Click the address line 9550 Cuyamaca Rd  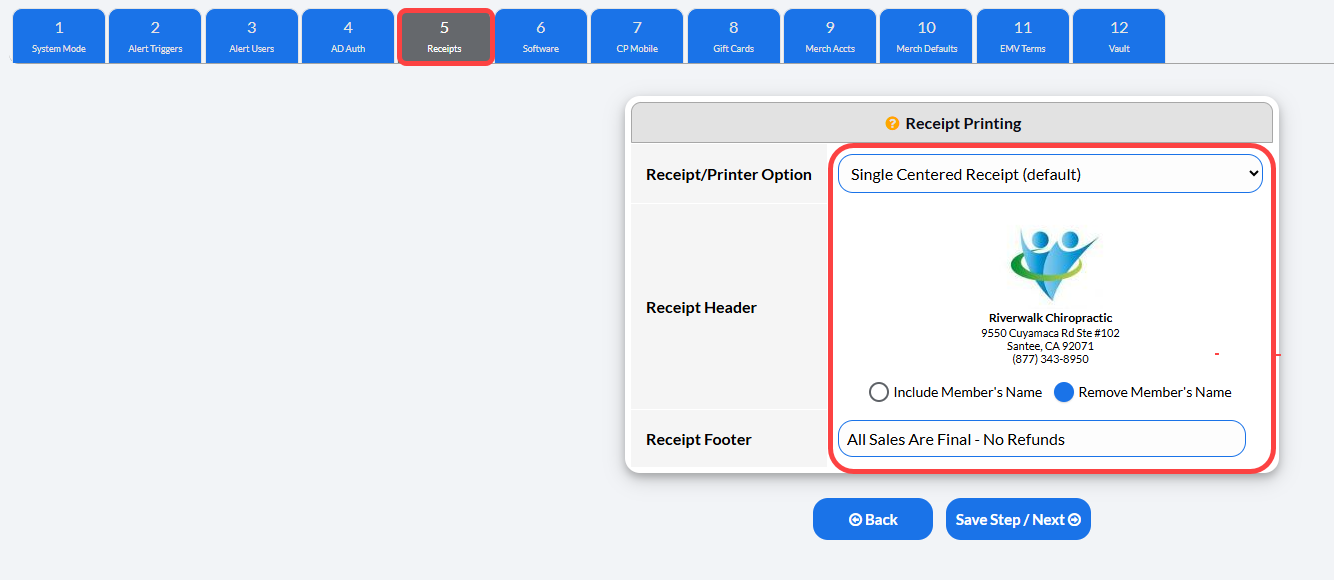pos(1051,333)
